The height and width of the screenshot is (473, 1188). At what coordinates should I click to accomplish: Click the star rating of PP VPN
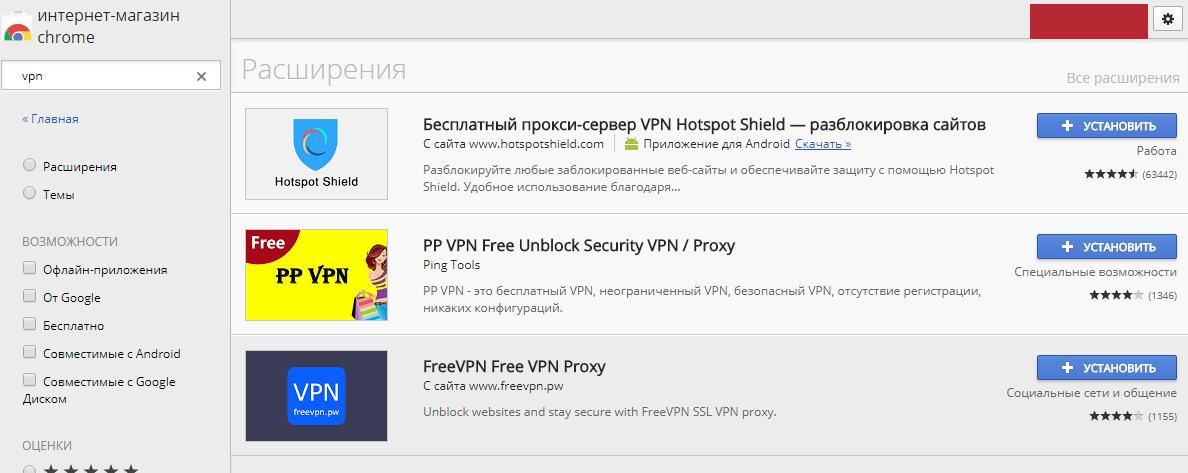[x=1115, y=295]
